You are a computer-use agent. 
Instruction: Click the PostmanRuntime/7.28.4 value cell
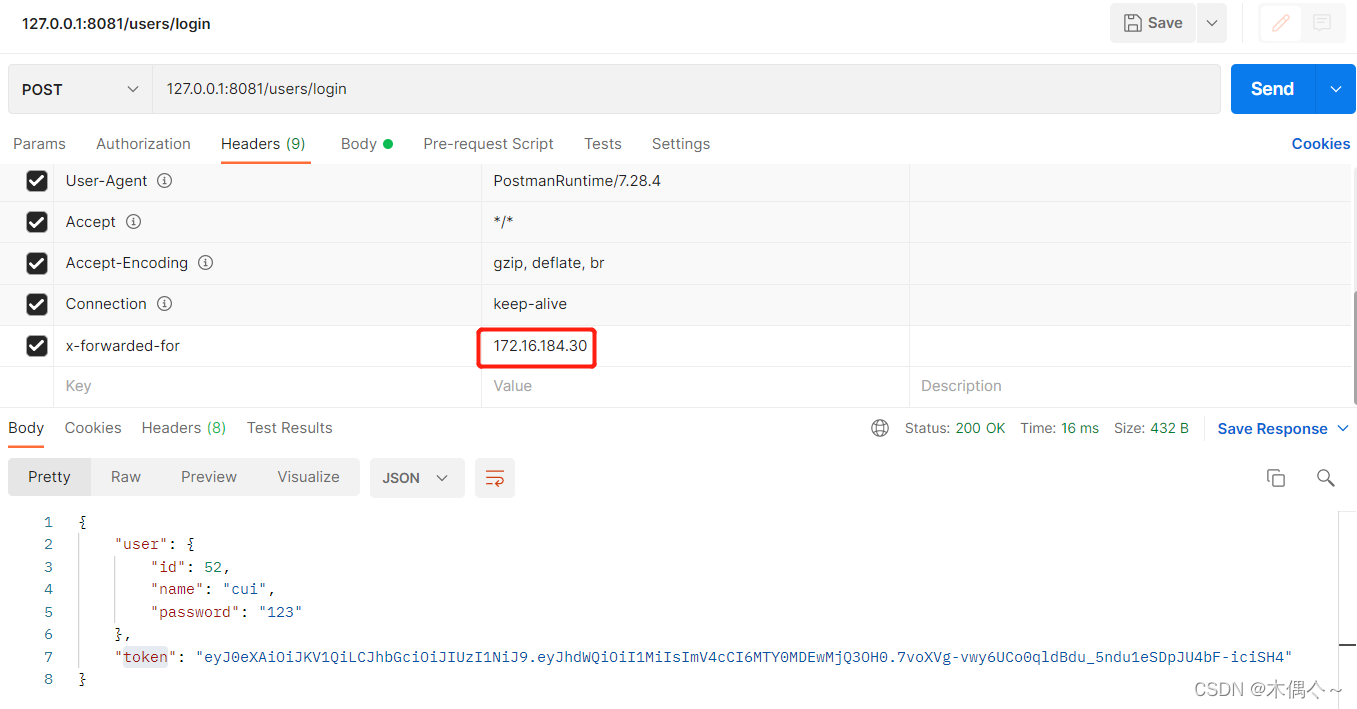(x=695, y=181)
